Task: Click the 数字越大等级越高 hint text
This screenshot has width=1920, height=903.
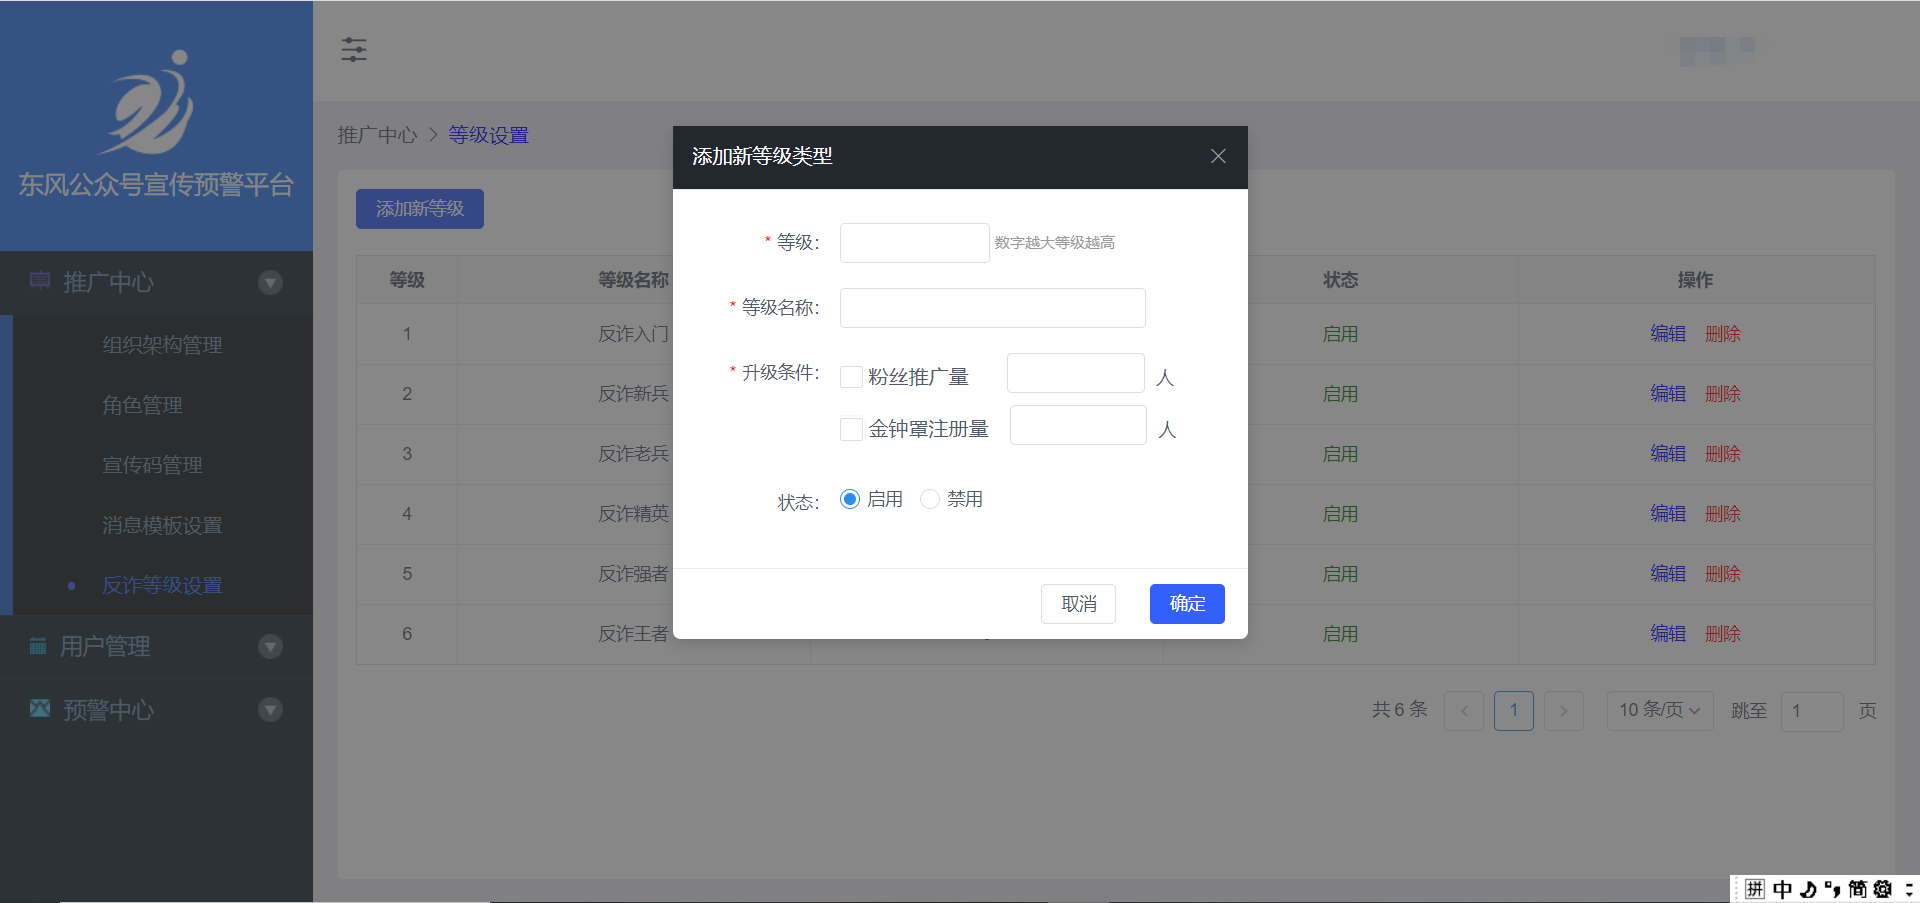Action: point(1055,243)
